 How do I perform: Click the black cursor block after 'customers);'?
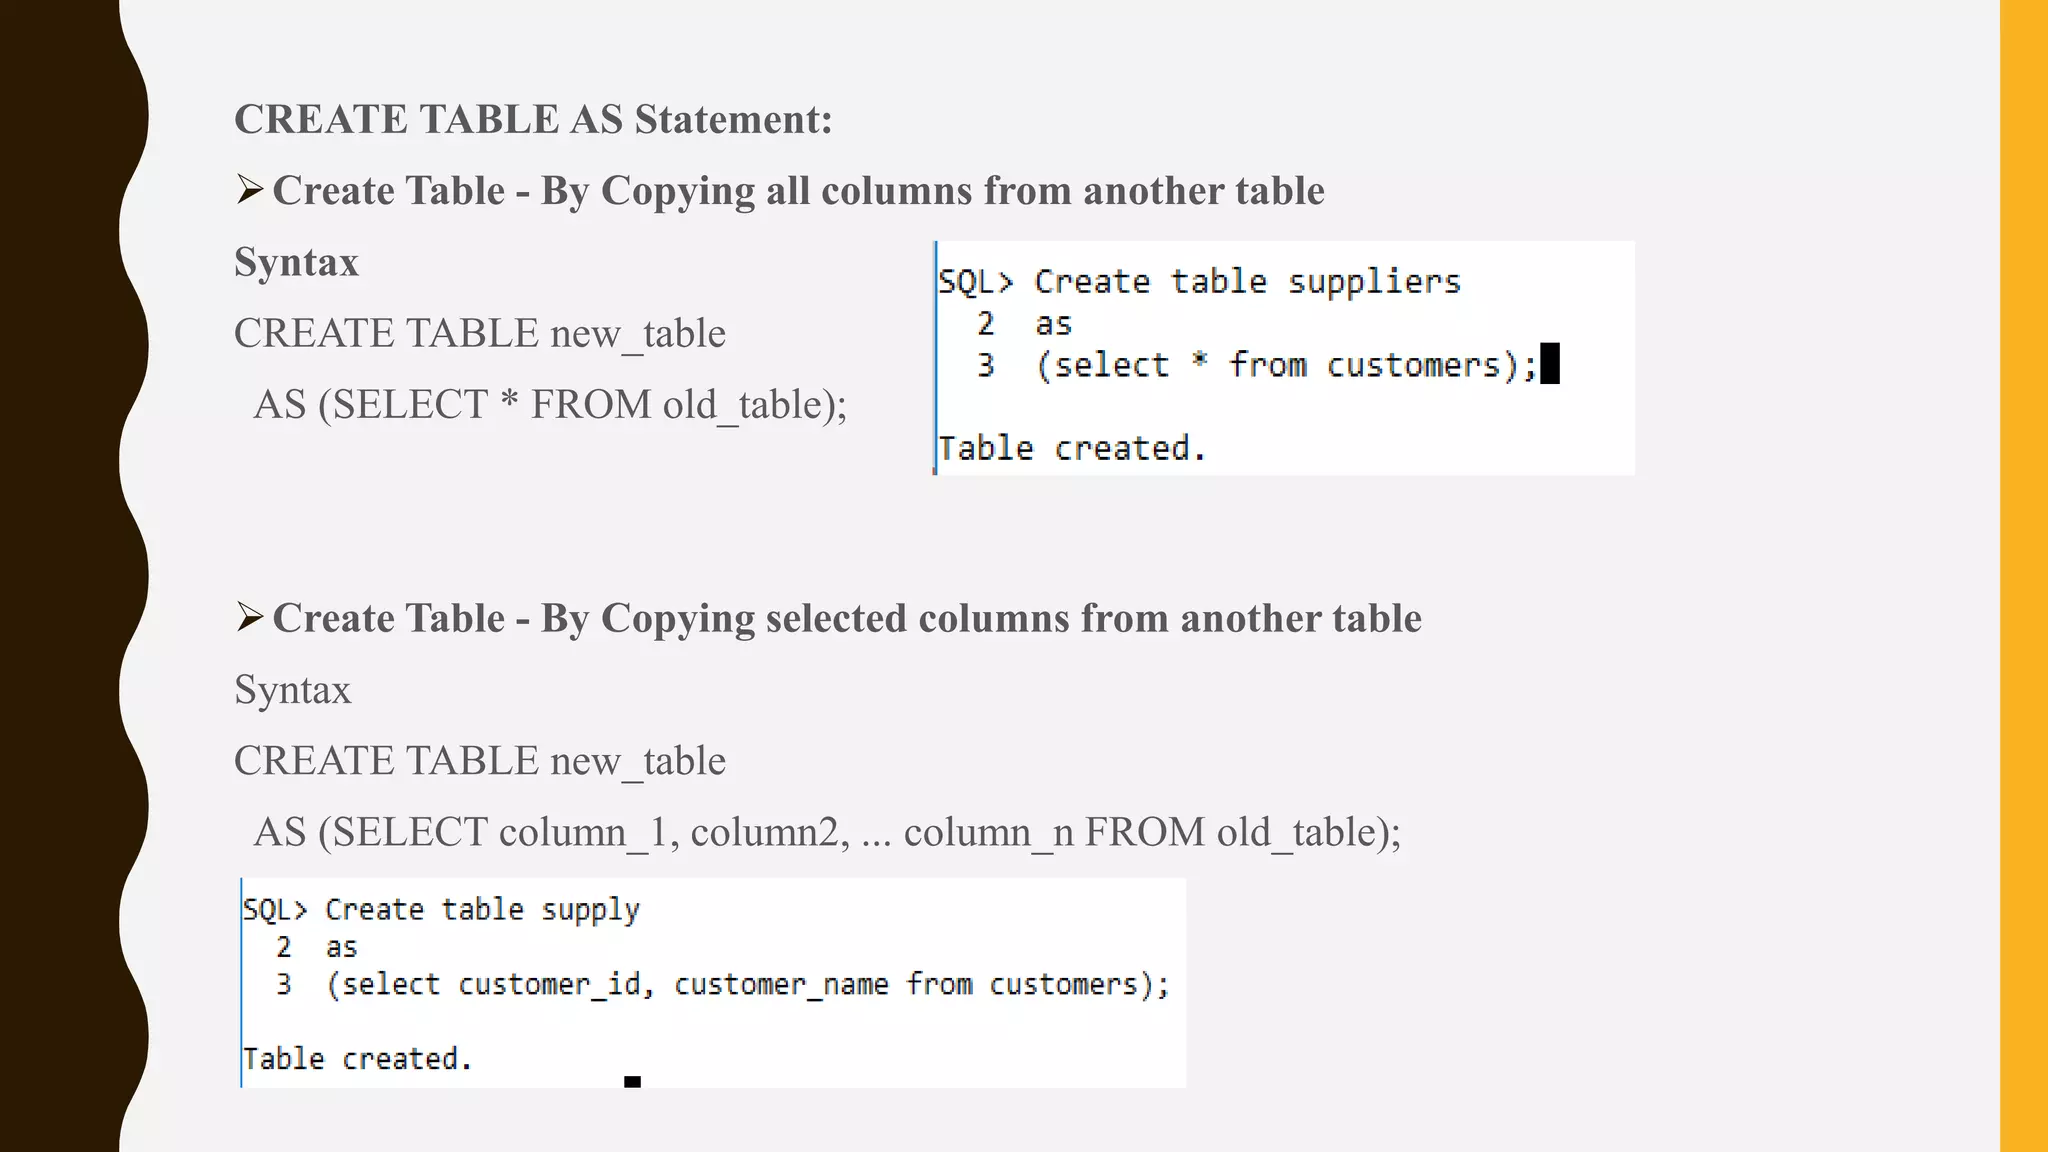point(1550,364)
